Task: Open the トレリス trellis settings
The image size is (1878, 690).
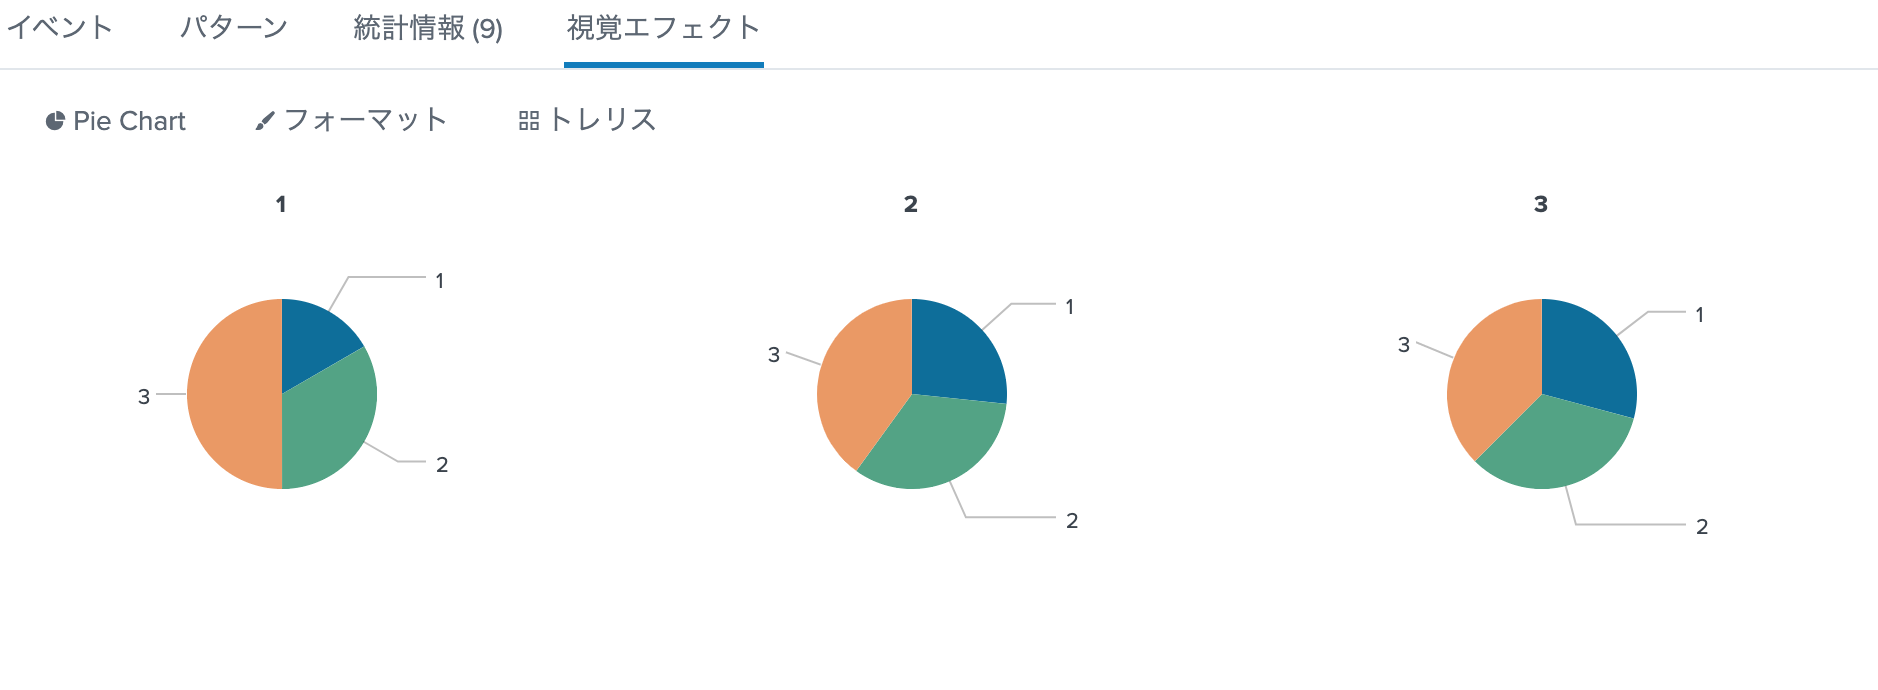Action: [588, 120]
